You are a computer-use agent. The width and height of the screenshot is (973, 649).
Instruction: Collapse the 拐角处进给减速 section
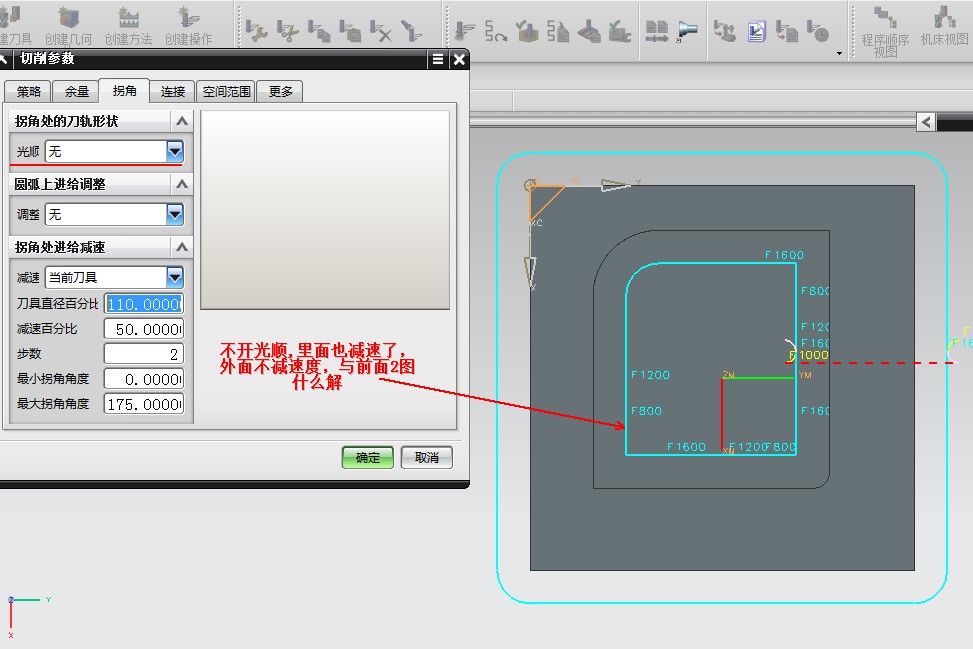tap(182, 247)
